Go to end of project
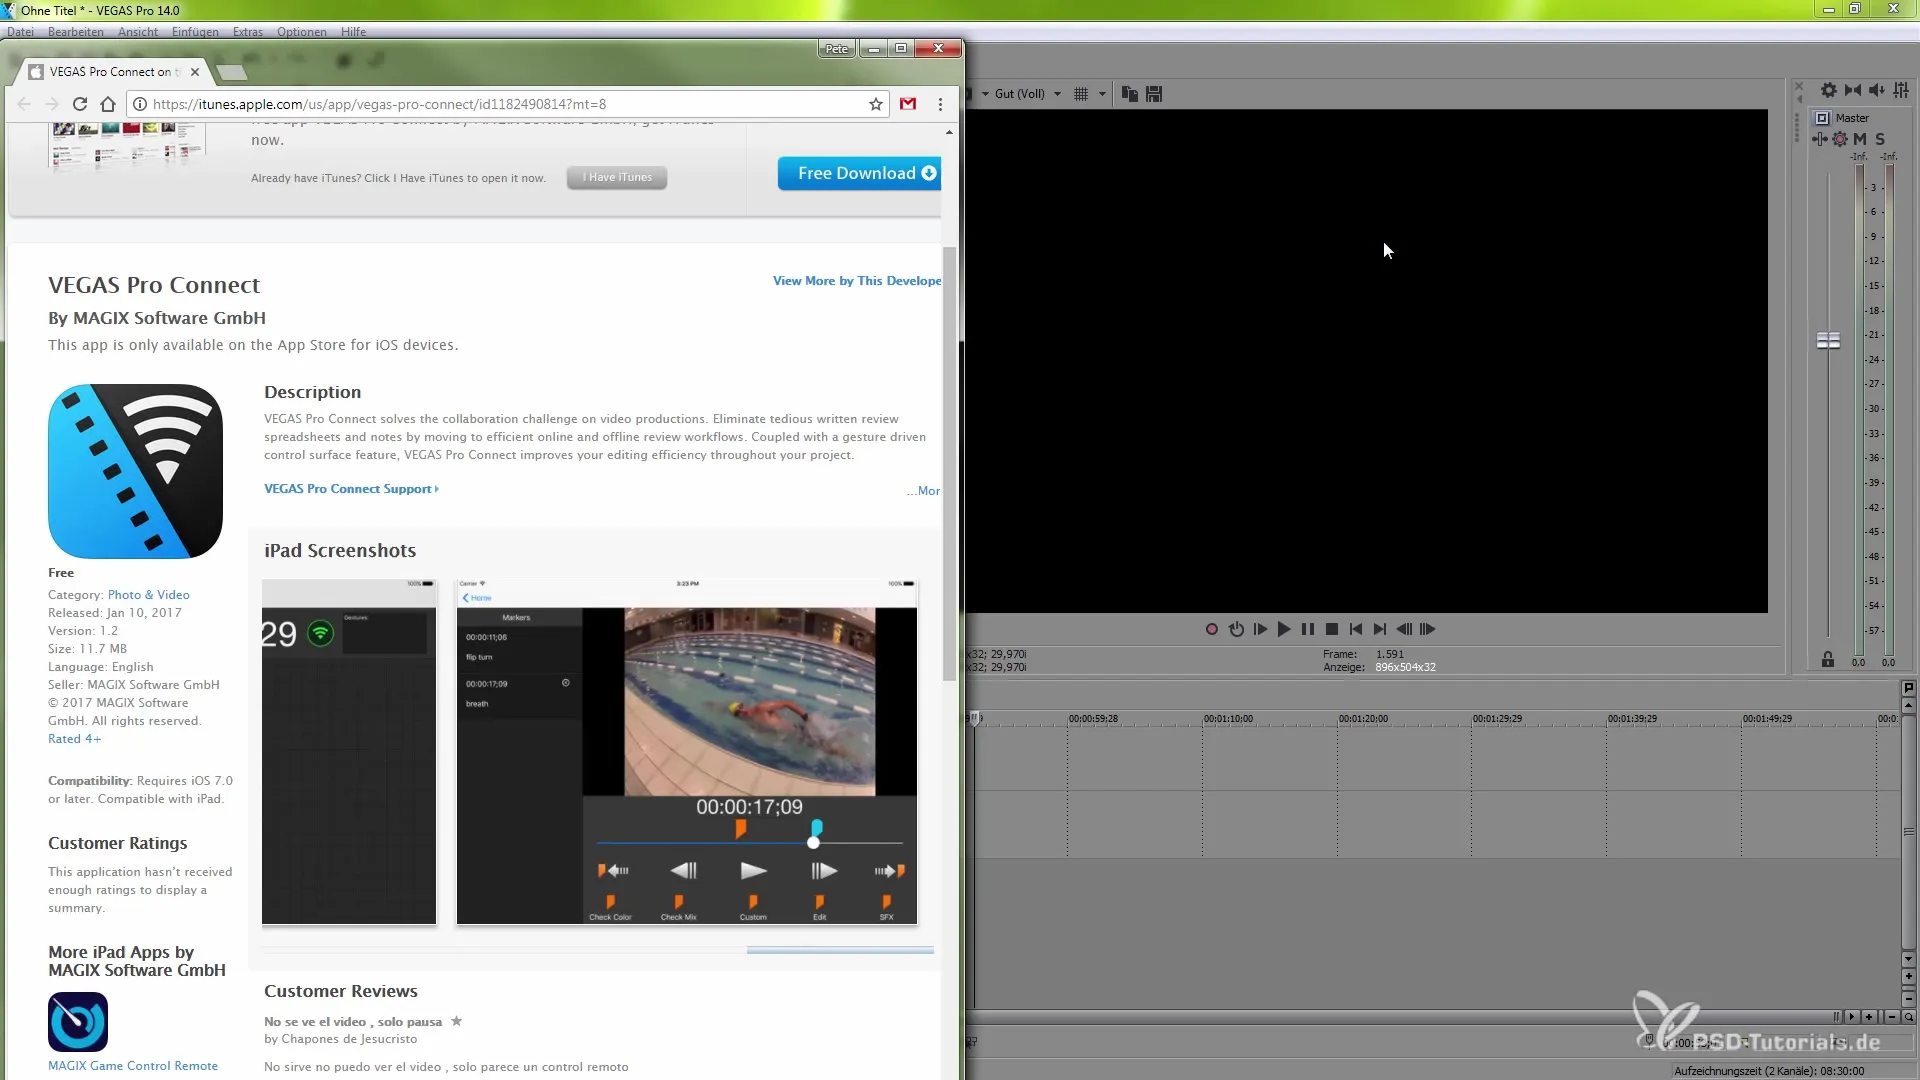Screen dimensions: 1920x1080 [x=1380, y=629]
